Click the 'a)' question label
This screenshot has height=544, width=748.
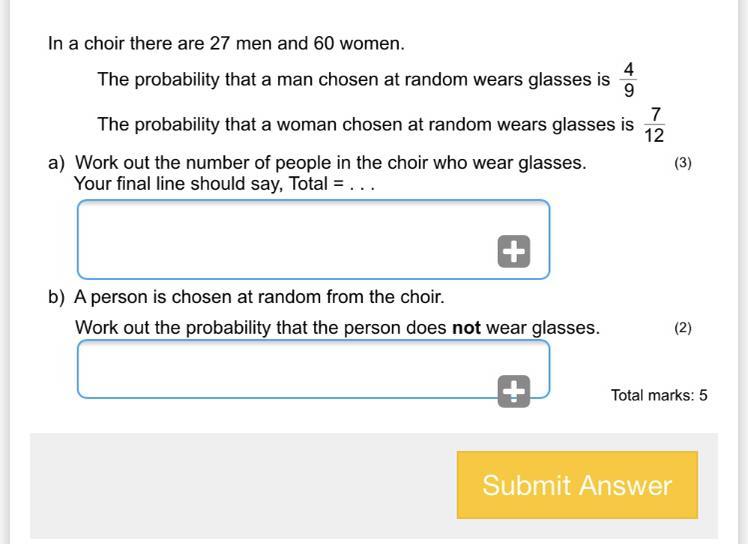(56, 163)
